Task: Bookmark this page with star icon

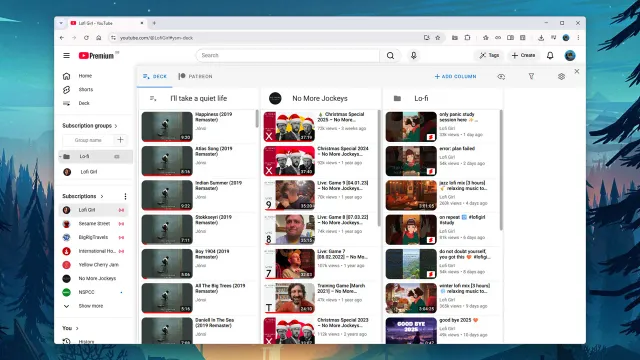Action: coord(438,38)
